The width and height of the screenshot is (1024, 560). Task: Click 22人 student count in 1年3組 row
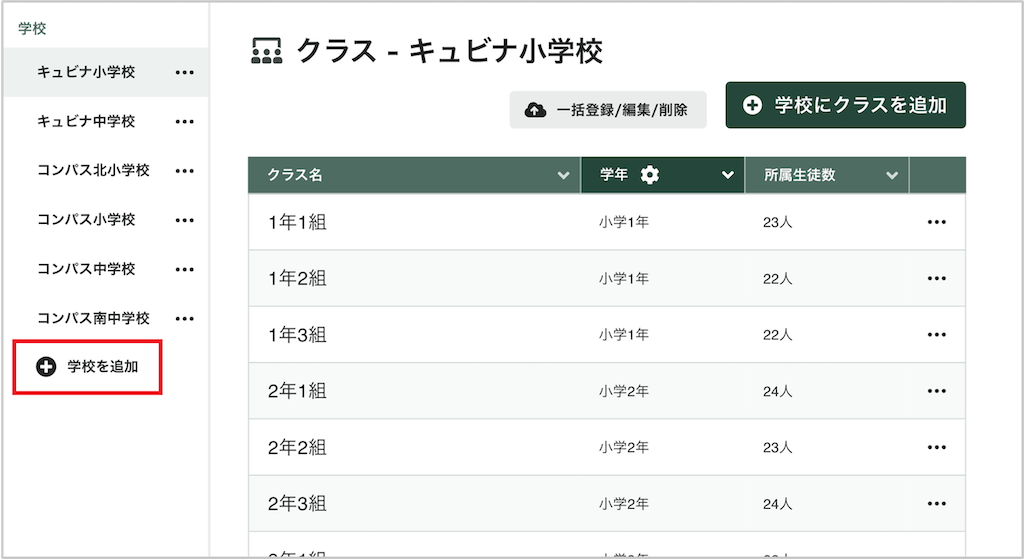777,335
